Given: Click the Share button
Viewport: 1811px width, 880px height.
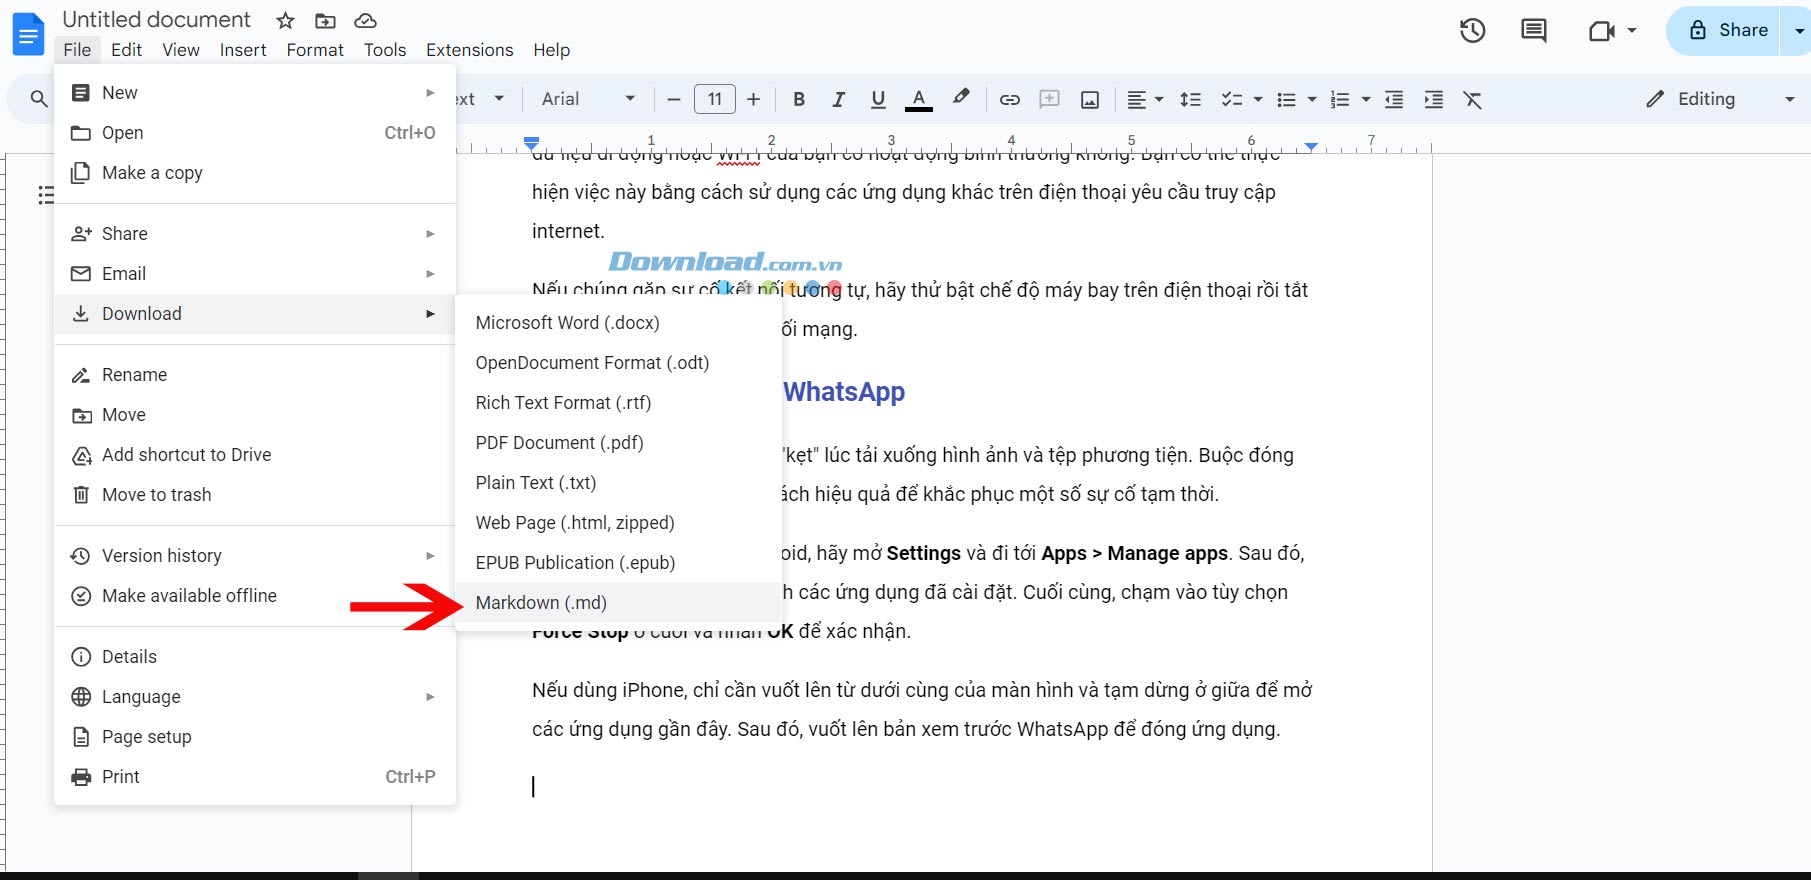Looking at the screenshot, I should click(x=1729, y=31).
